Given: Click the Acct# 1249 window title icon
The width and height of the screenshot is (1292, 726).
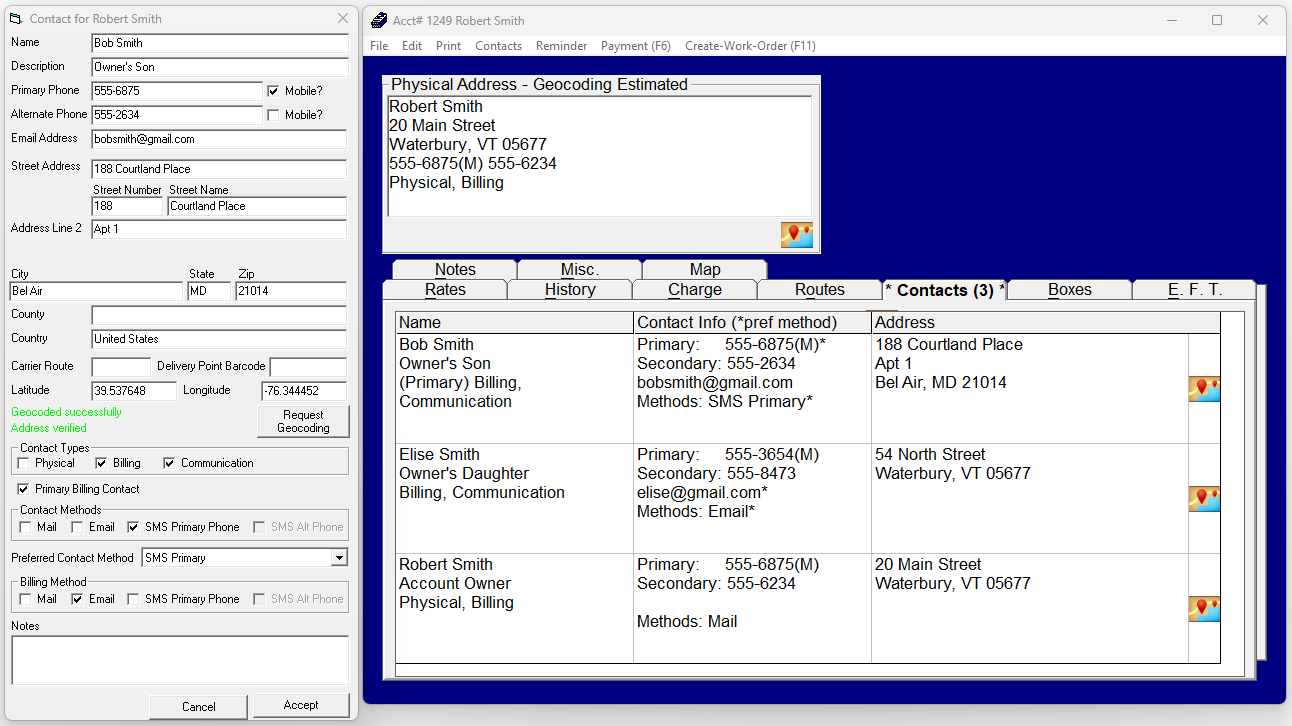Looking at the screenshot, I should click(x=378, y=20).
